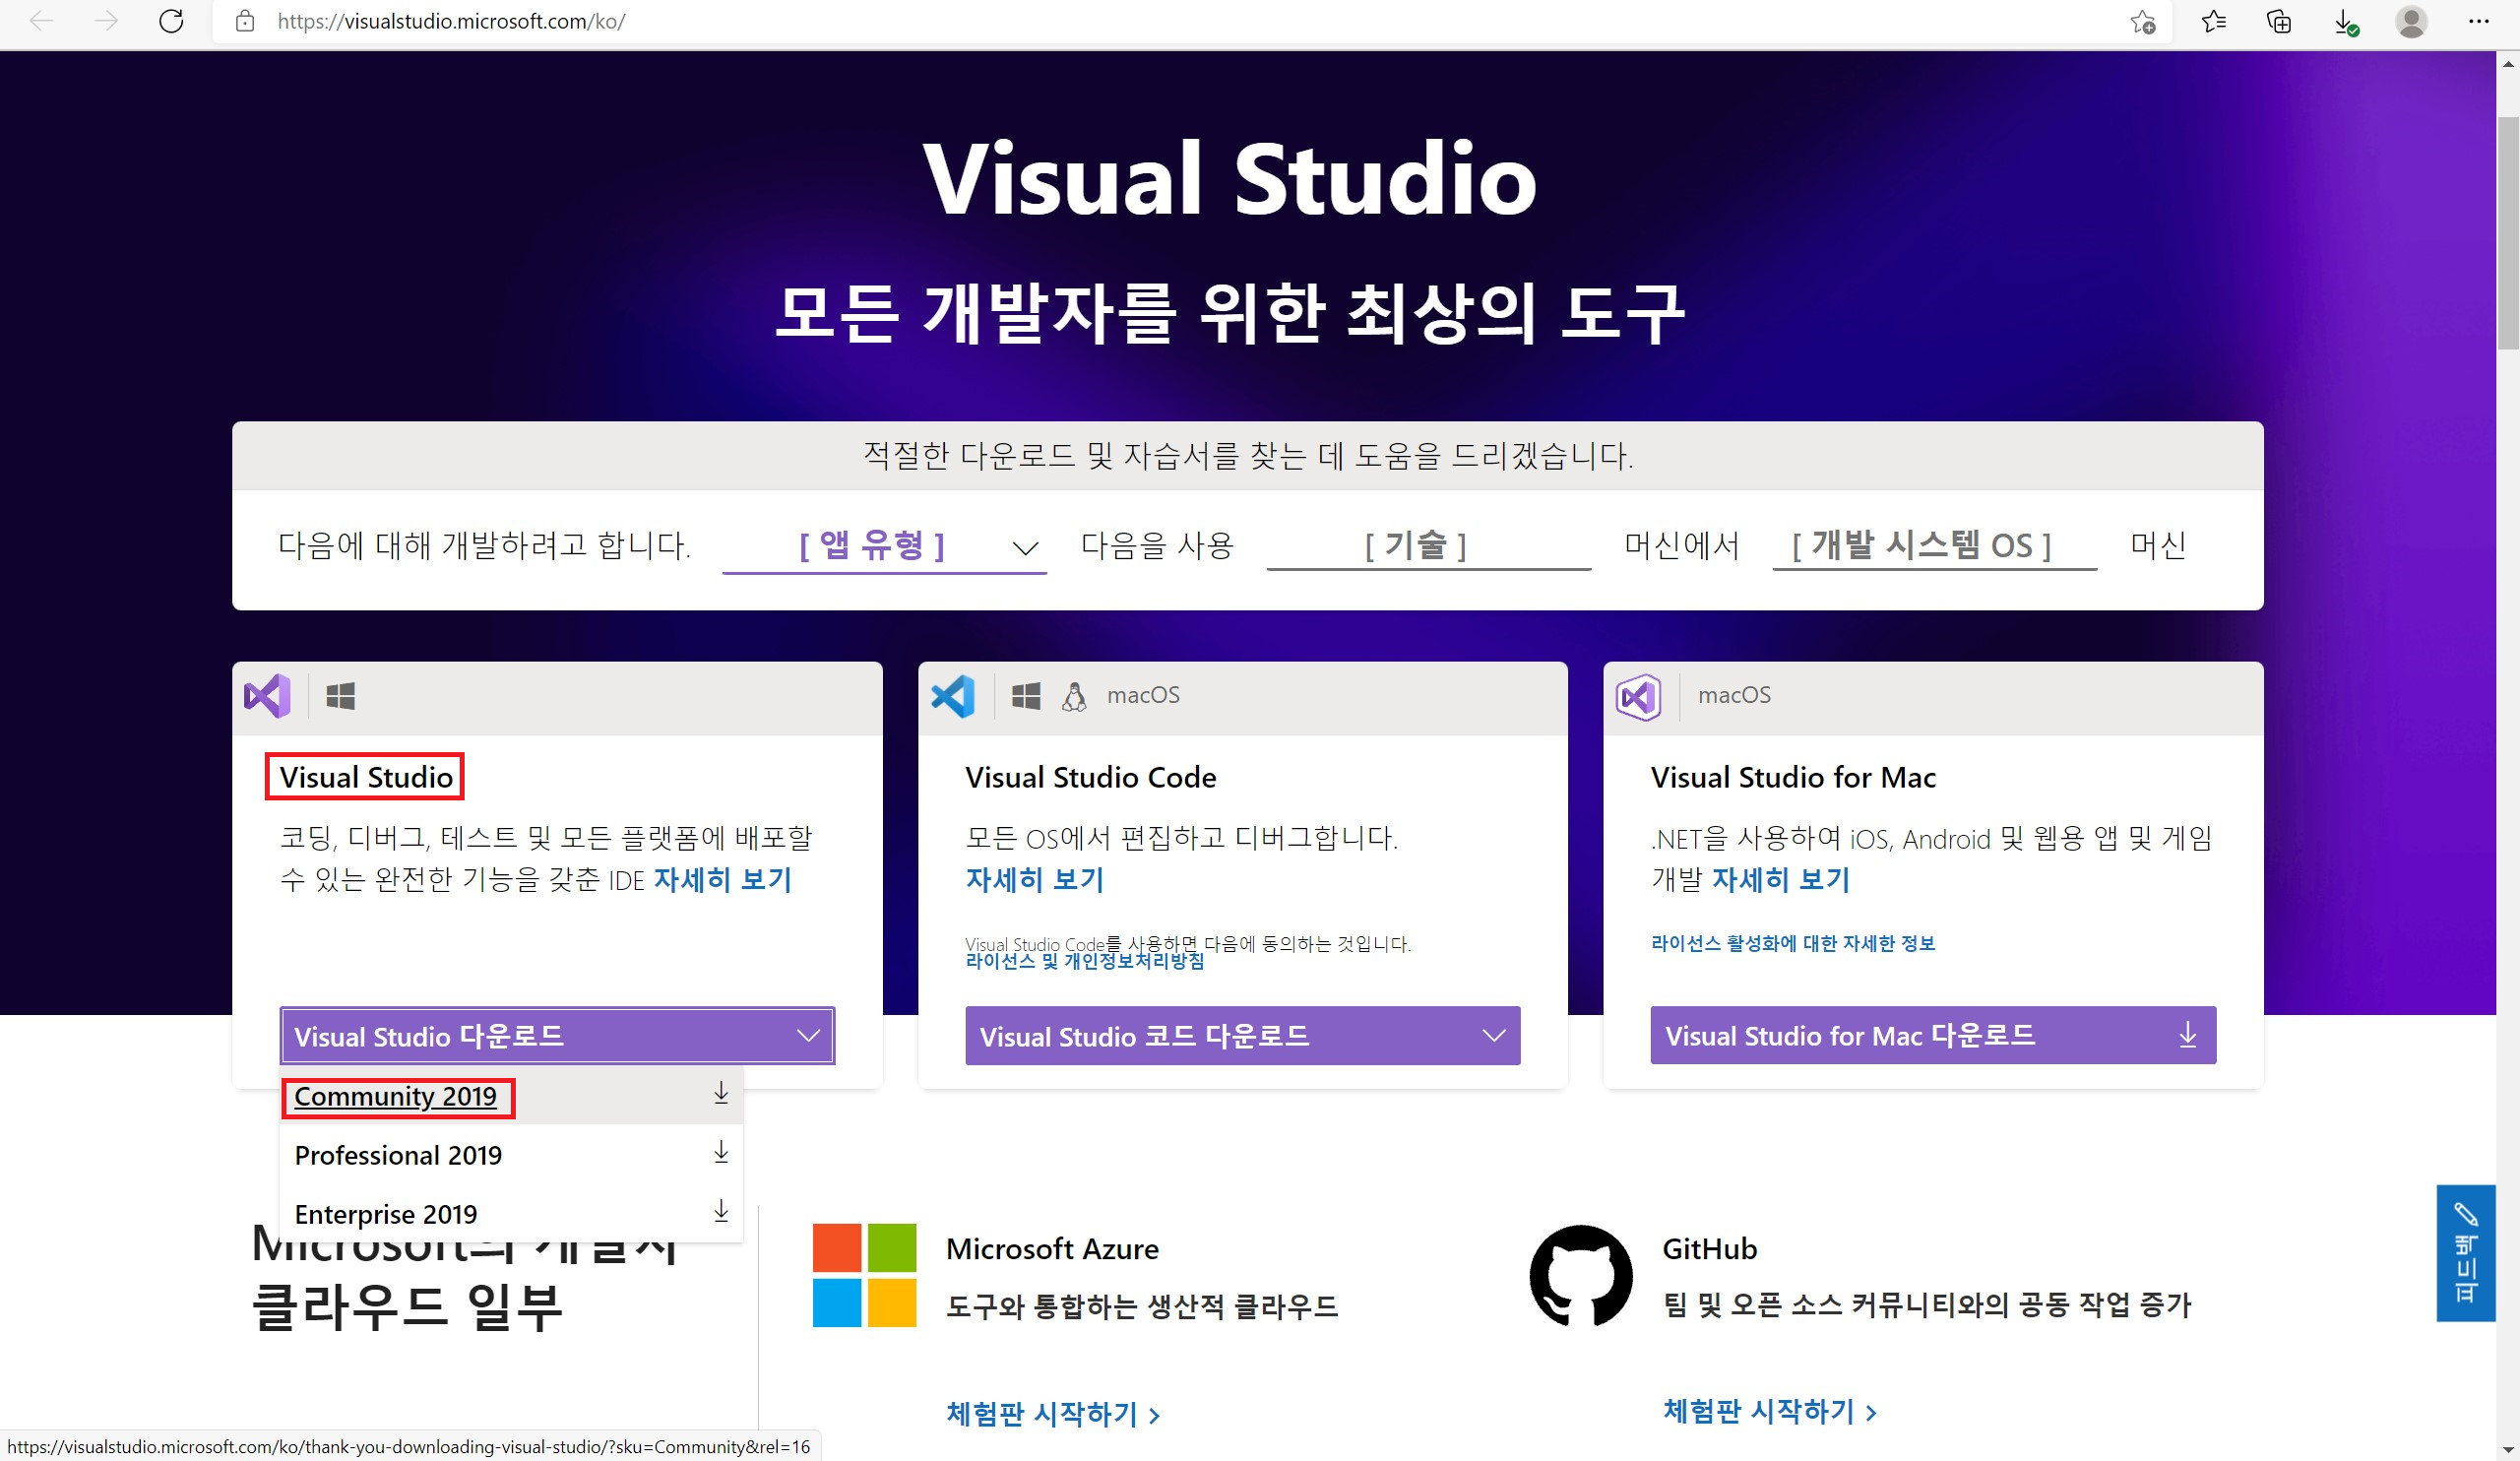
Task: Open browser settings and more menu
Action: pyautogui.click(x=2478, y=21)
